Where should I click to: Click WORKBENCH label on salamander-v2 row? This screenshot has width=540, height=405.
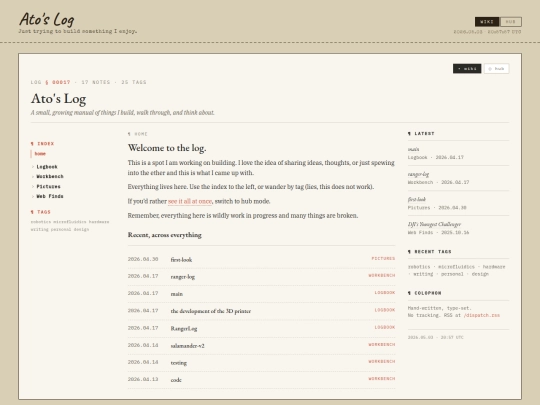coord(382,344)
